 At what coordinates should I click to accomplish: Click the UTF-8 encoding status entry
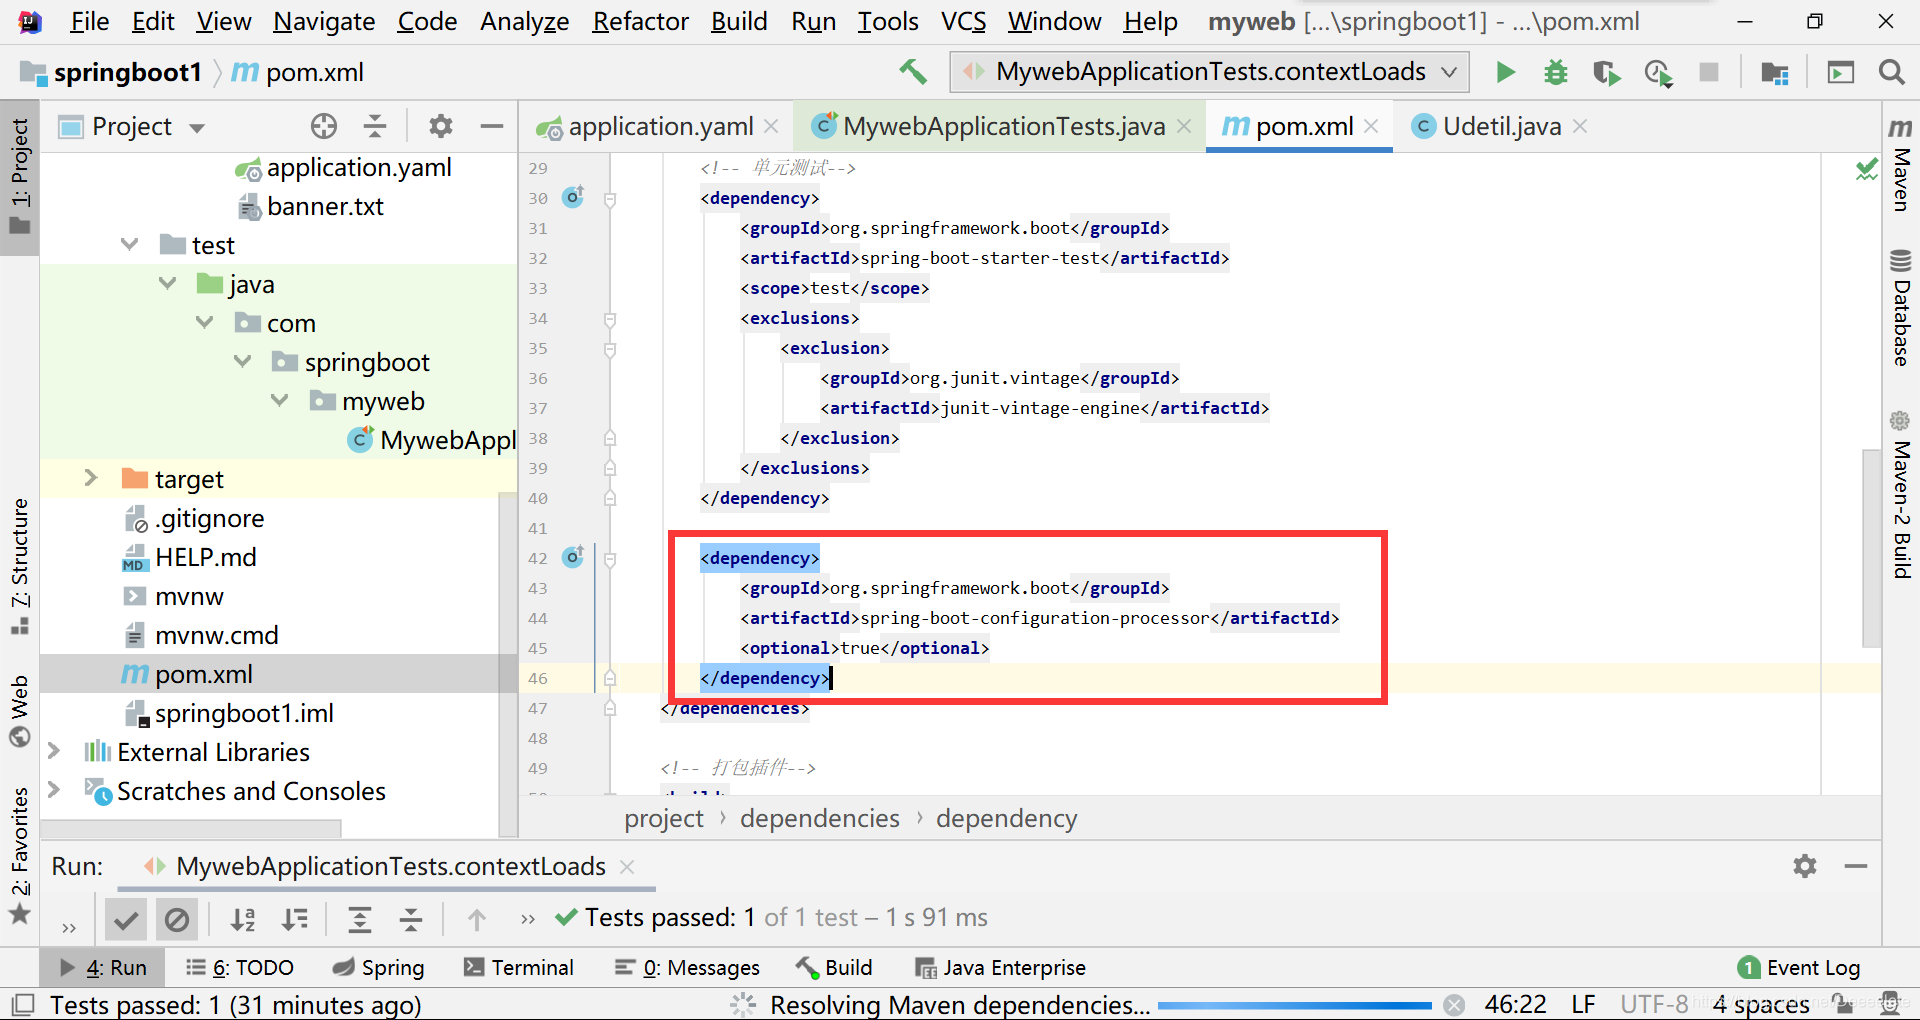1654,1005
